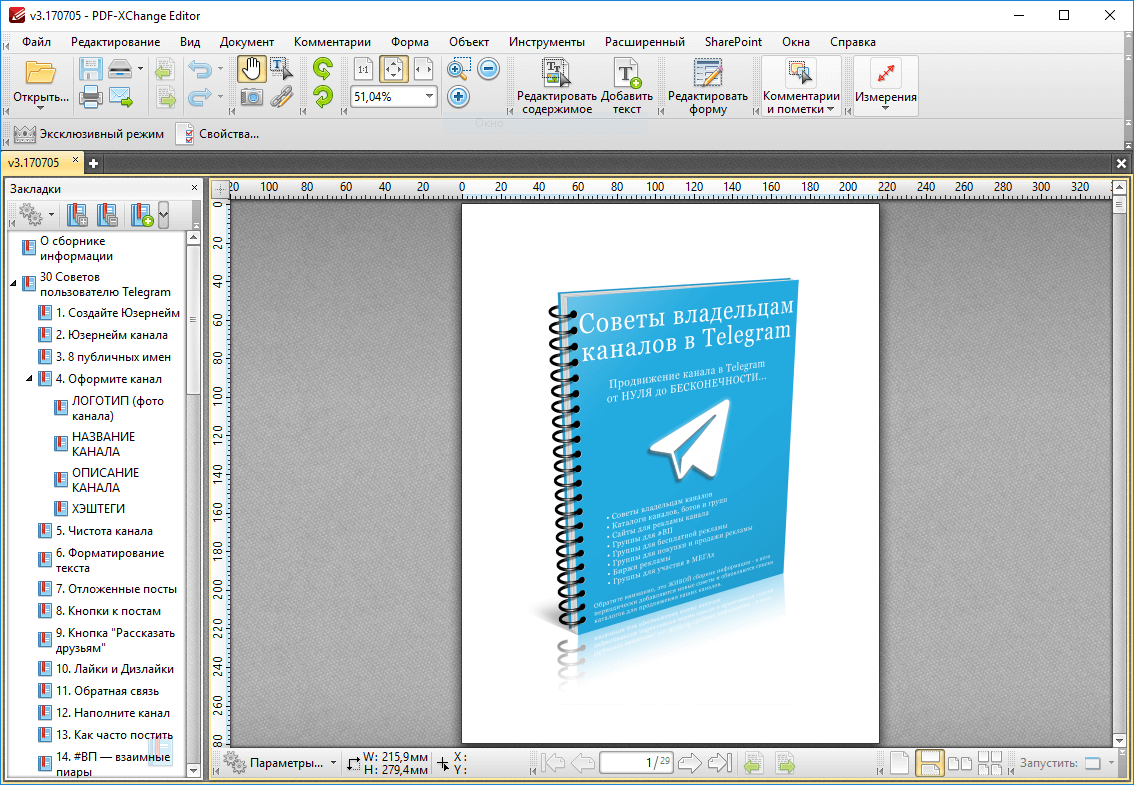Click the round Zoom In plus button
1134x785 pixels.
pyautogui.click(x=459, y=96)
